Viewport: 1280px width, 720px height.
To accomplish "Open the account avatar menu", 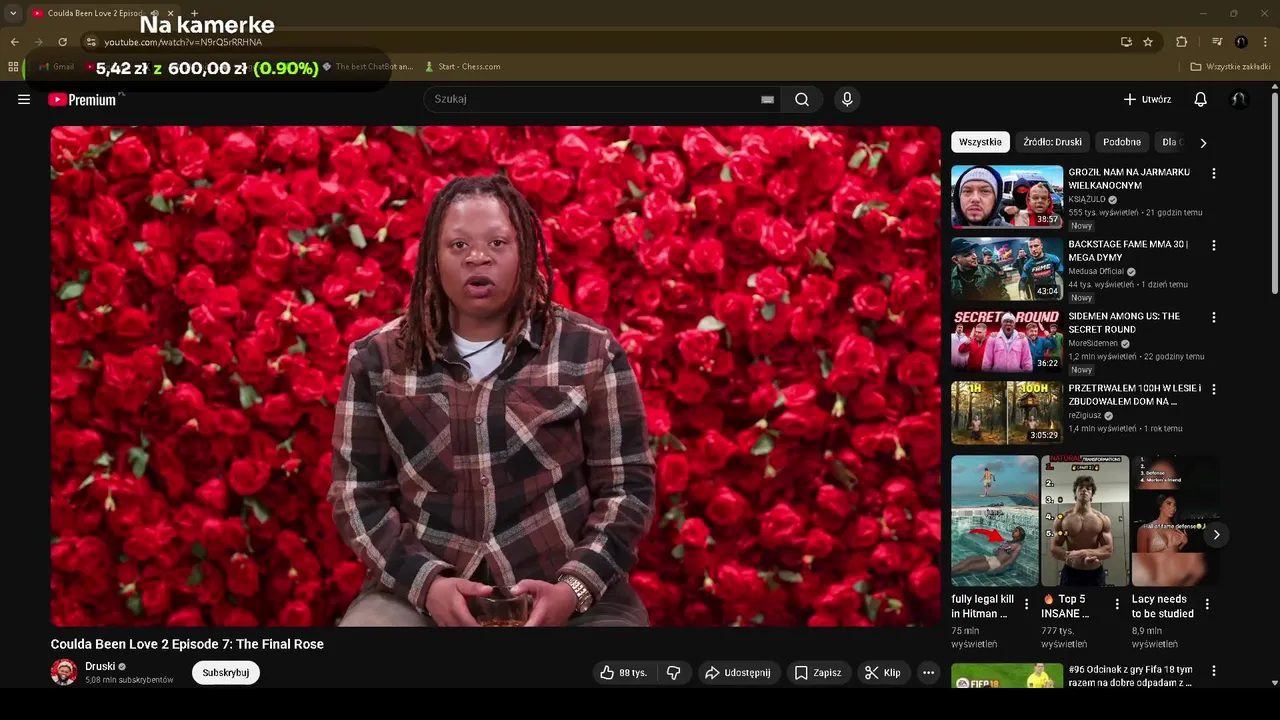I will tap(1239, 99).
